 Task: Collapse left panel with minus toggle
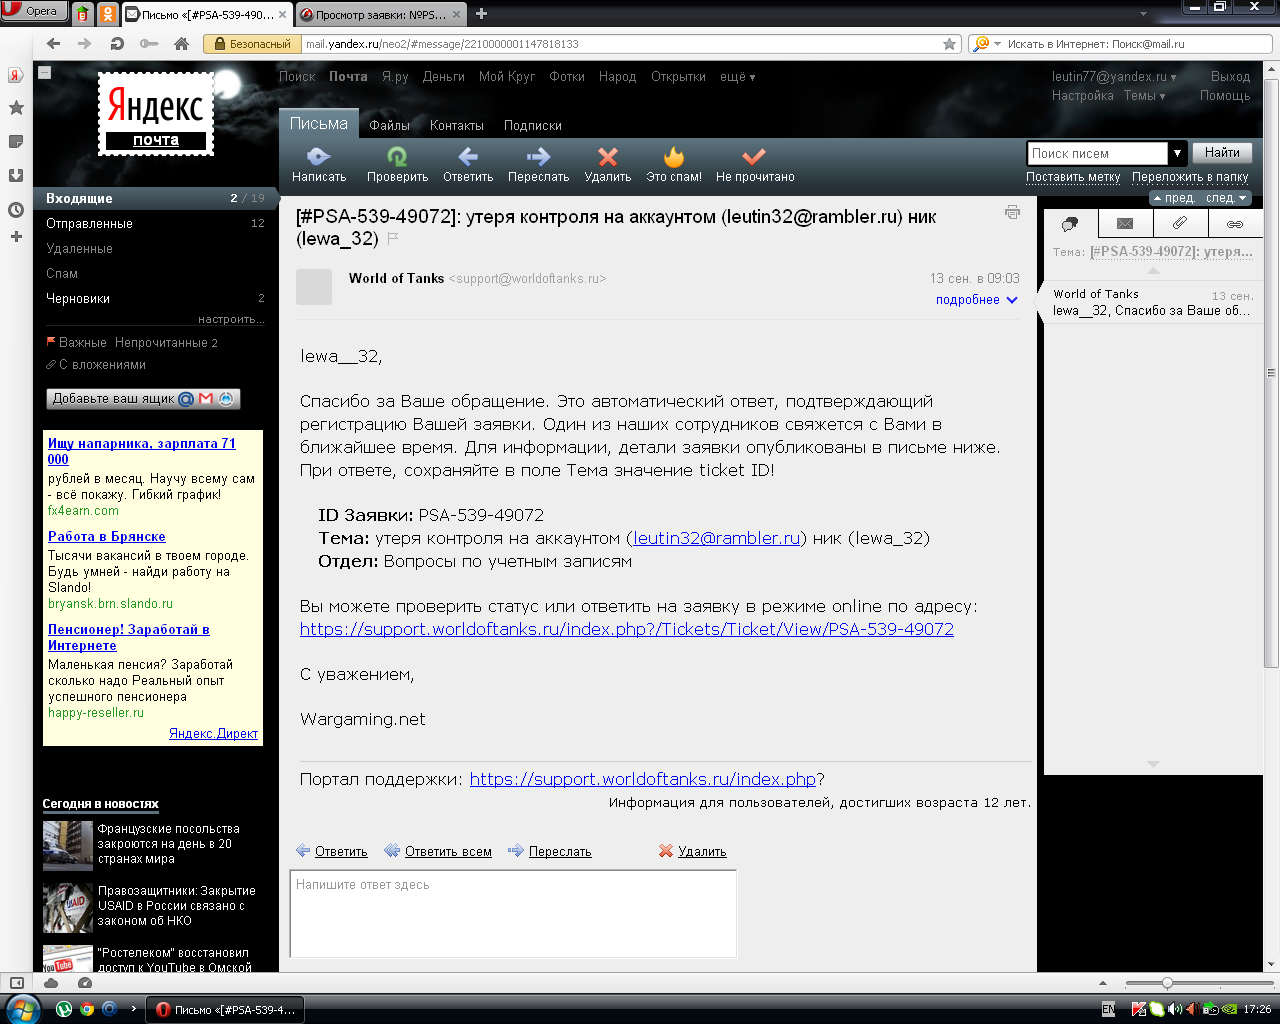click(44, 72)
